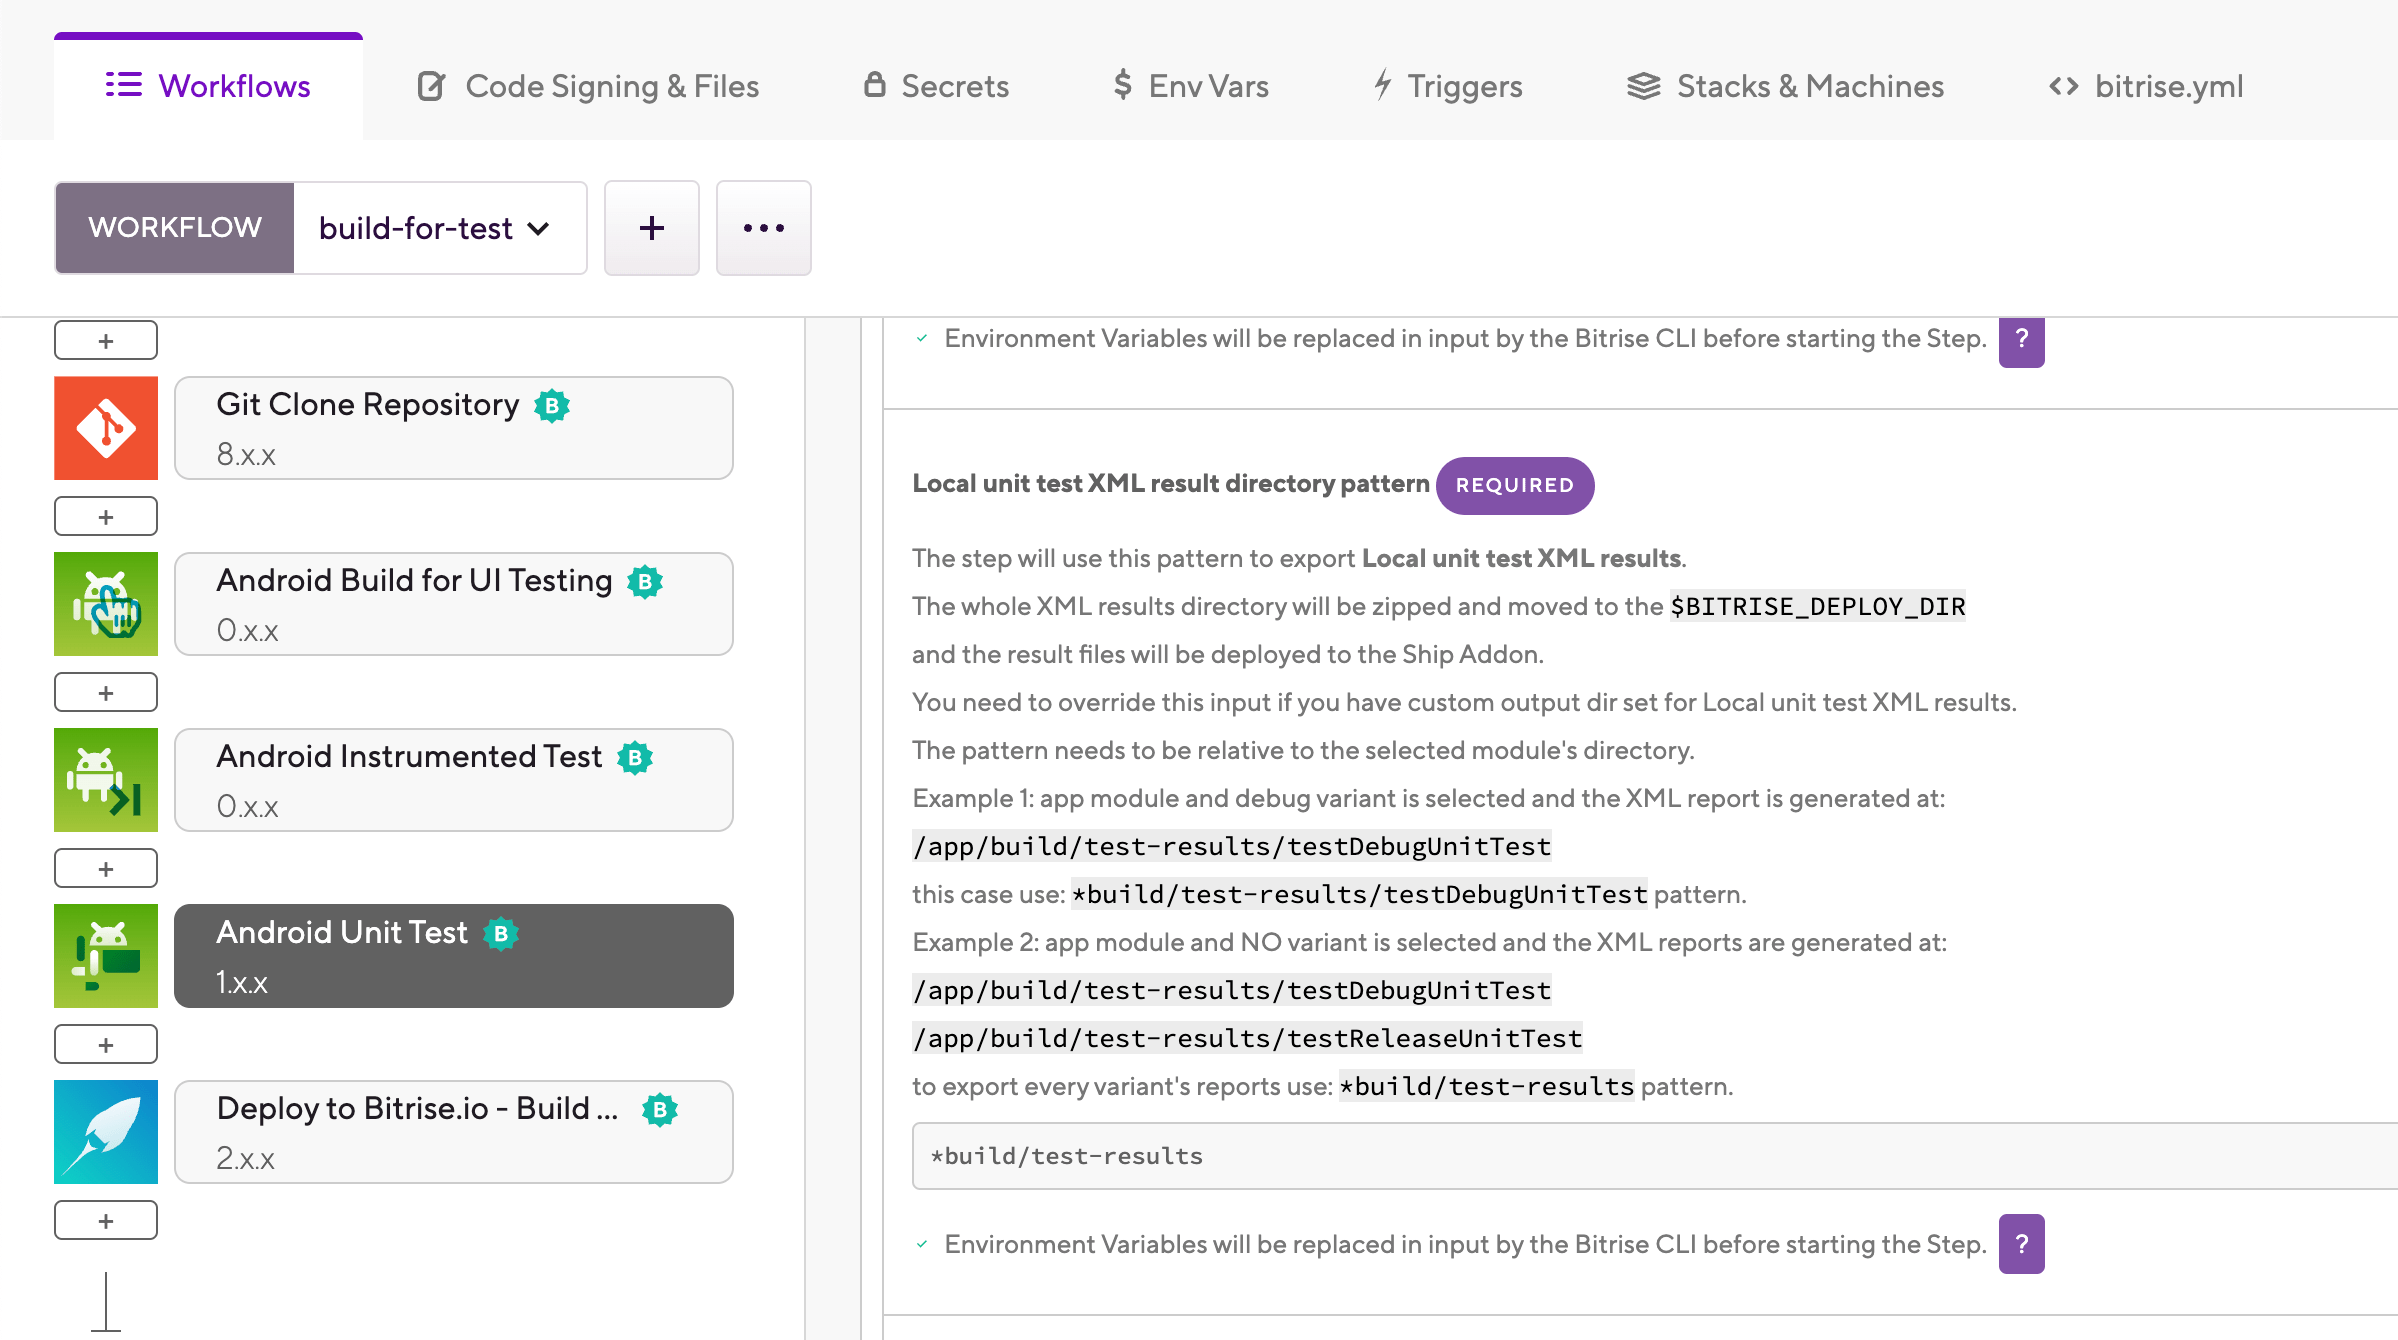Select the Android Instrumented Test step card
This screenshot has width=2398, height=1340.
(454, 780)
